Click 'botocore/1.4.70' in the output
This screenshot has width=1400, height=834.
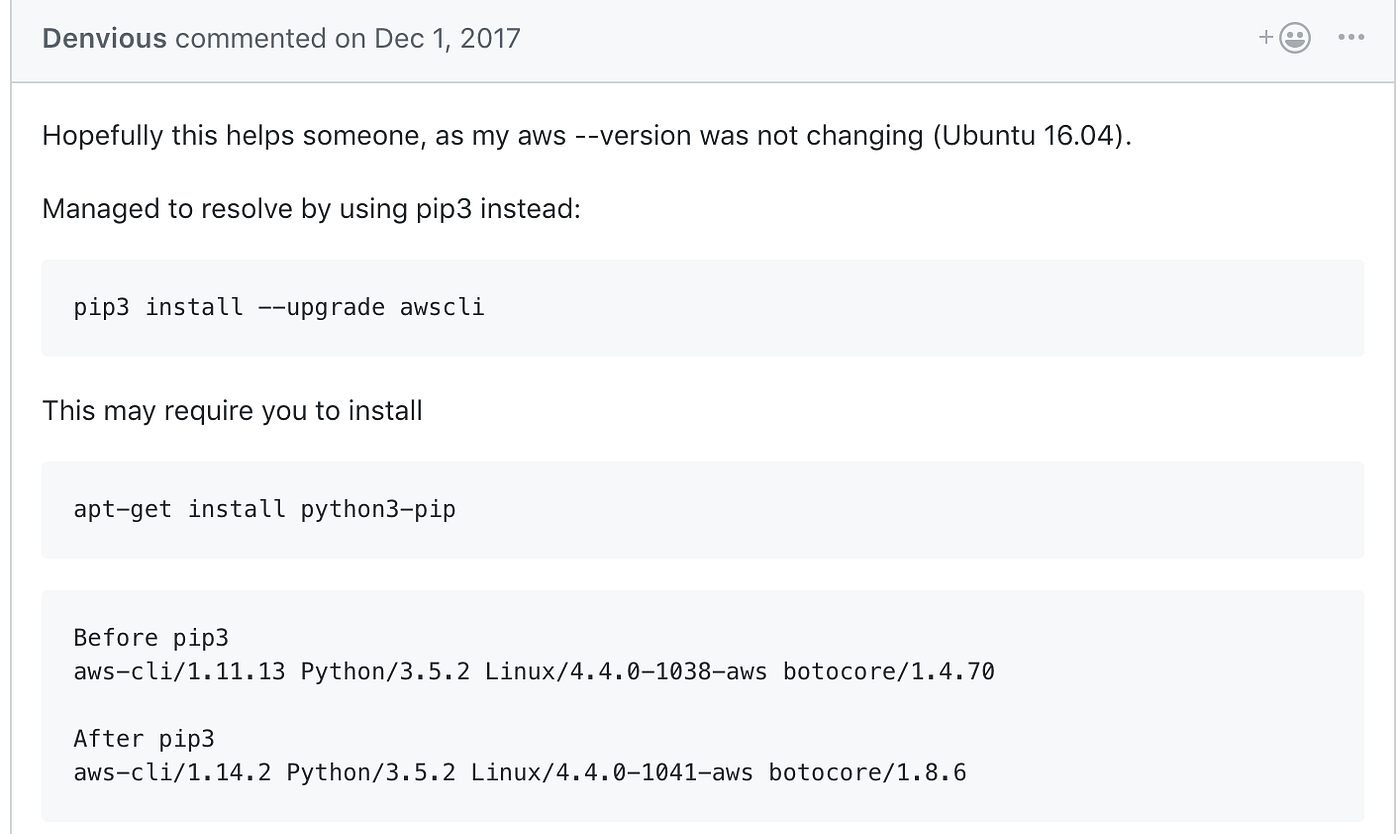coord(888,671)
